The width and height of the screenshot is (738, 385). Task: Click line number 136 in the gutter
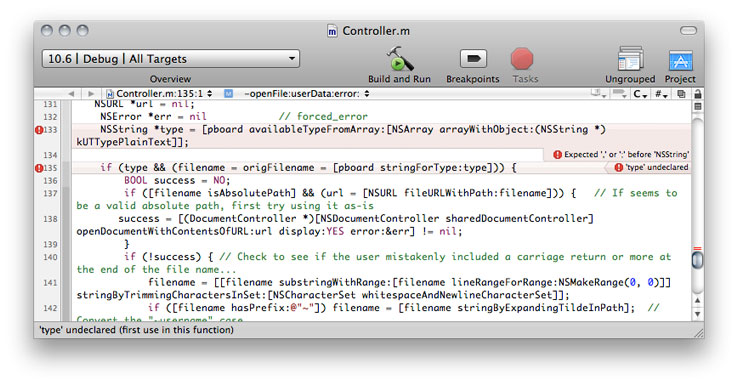click(x=50, y=181)
